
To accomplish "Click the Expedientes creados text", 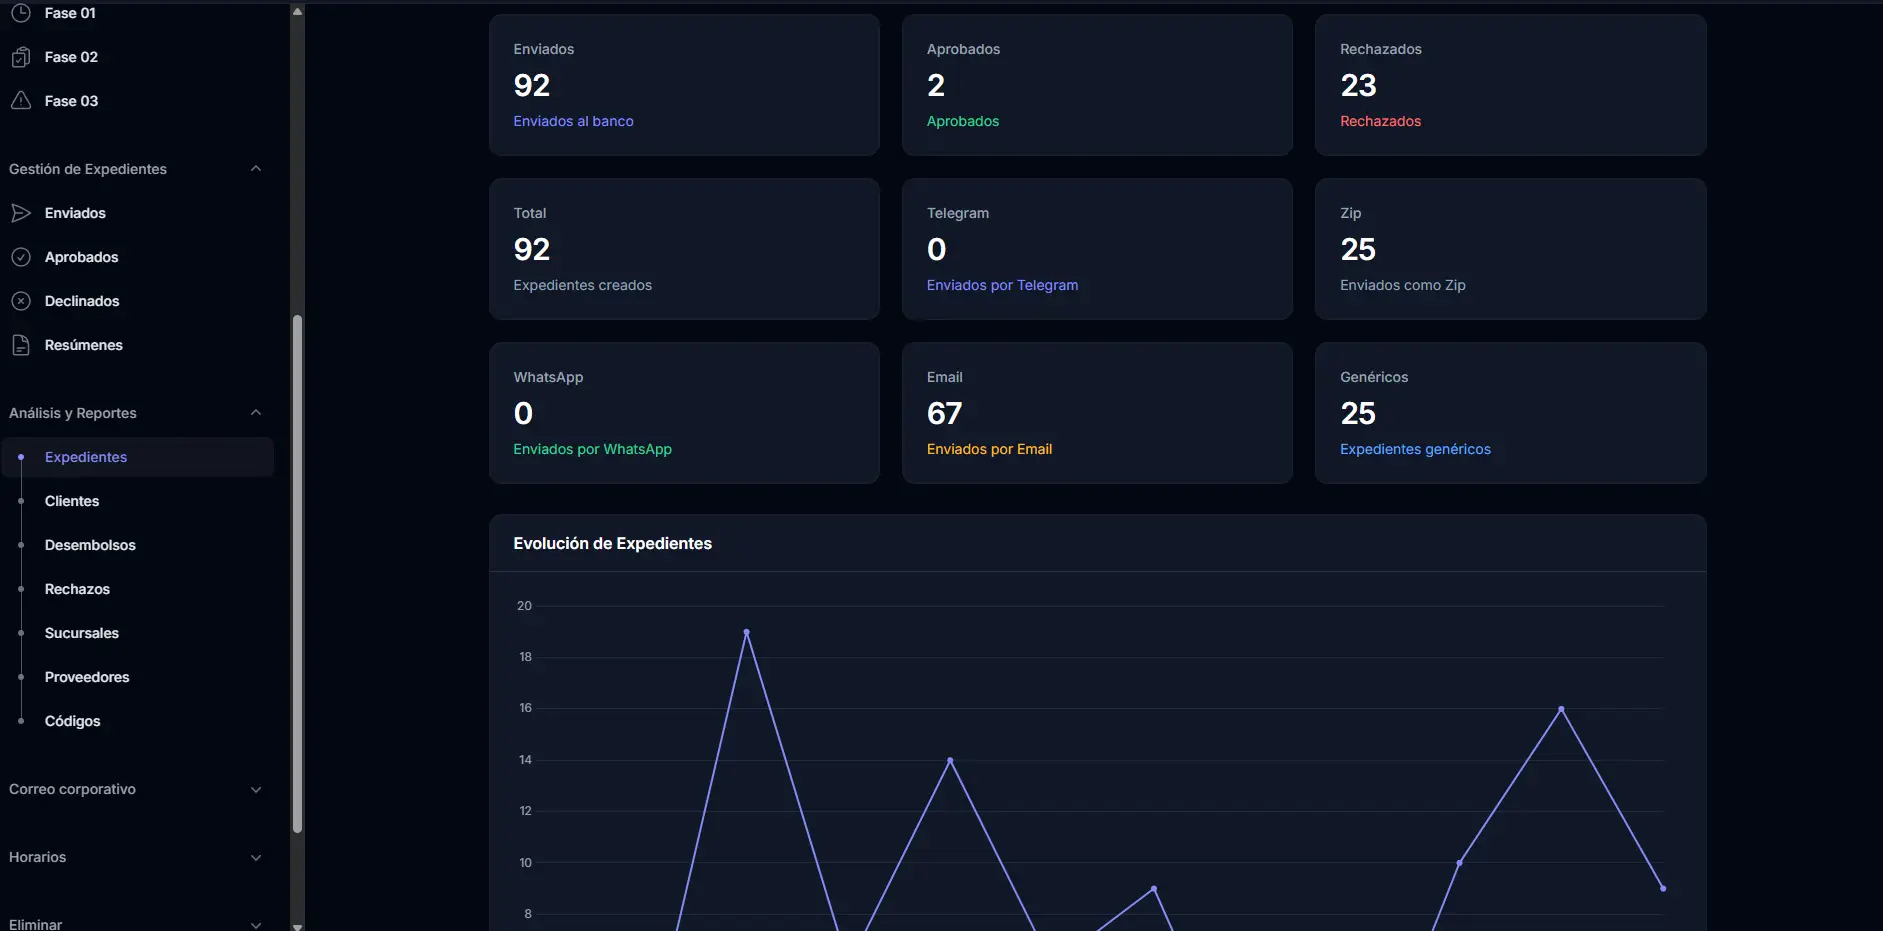I will click(582, 285).
